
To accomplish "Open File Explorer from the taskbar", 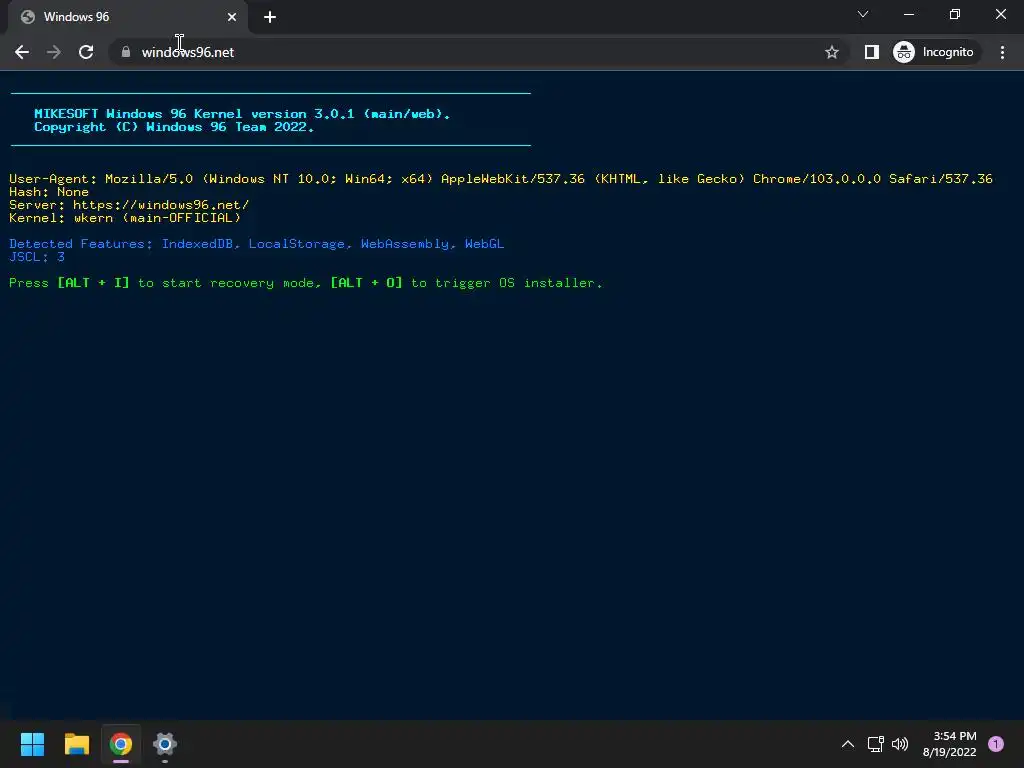I will click(76, 744).
